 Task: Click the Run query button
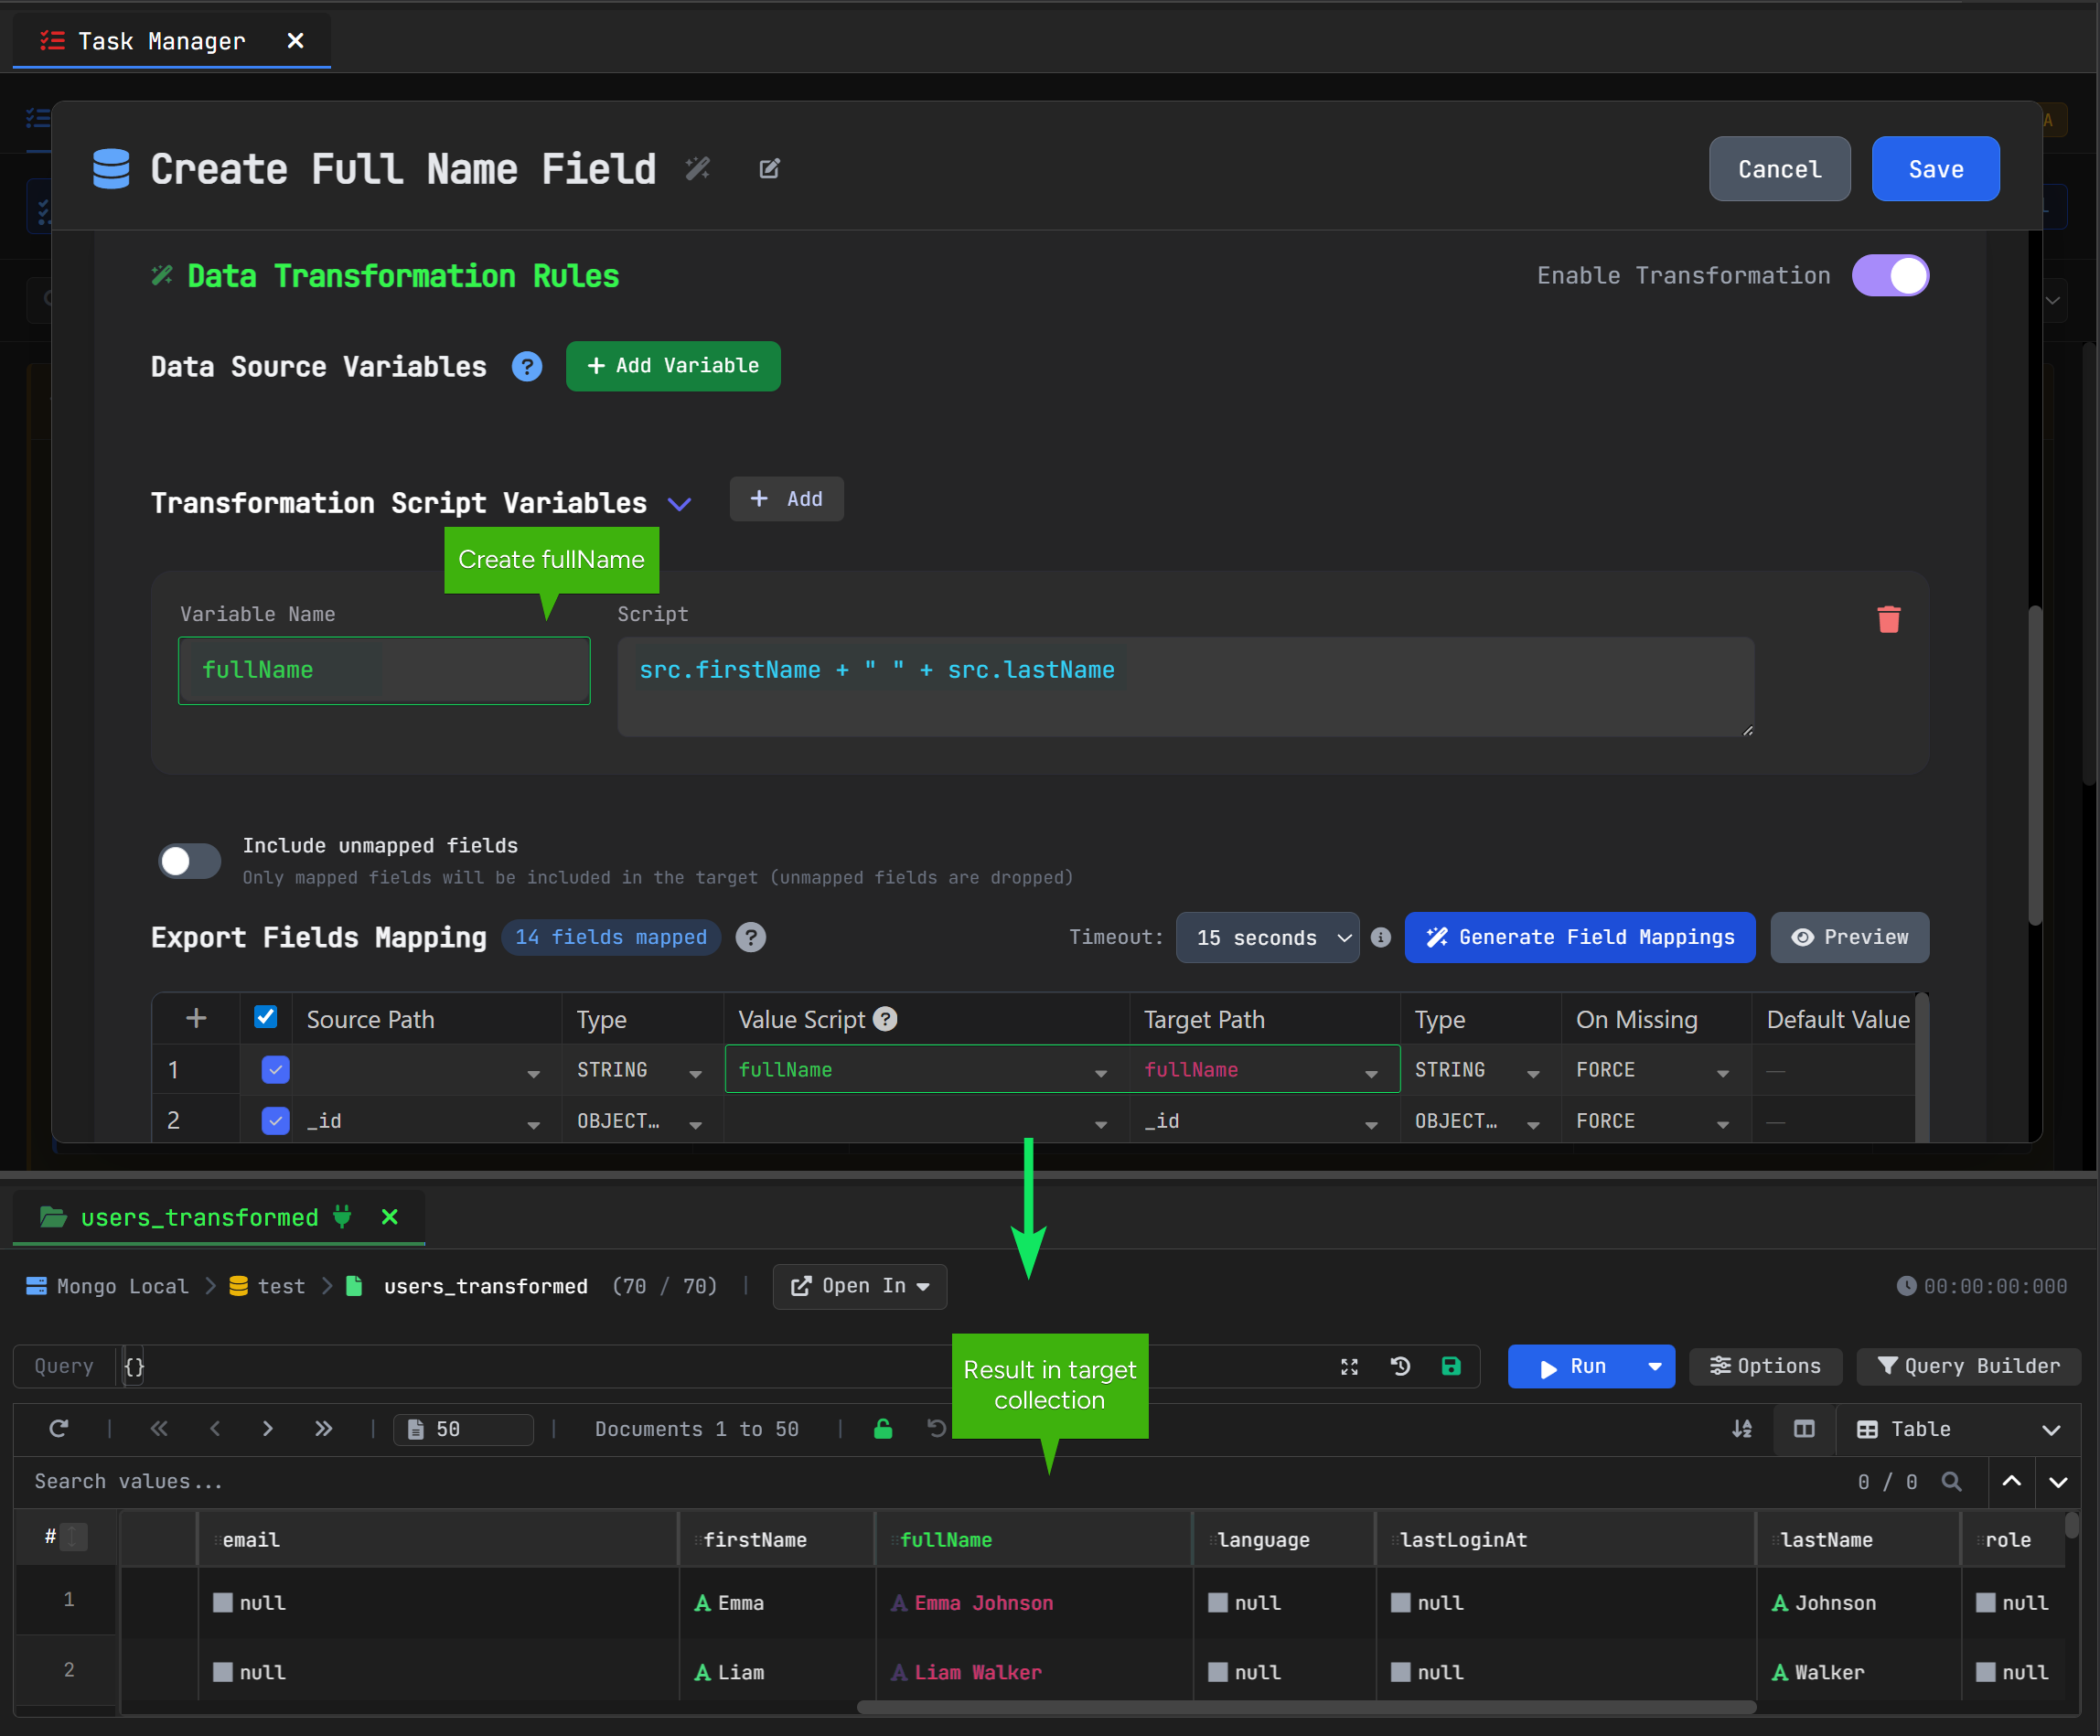click(x=1573, y=1367)
